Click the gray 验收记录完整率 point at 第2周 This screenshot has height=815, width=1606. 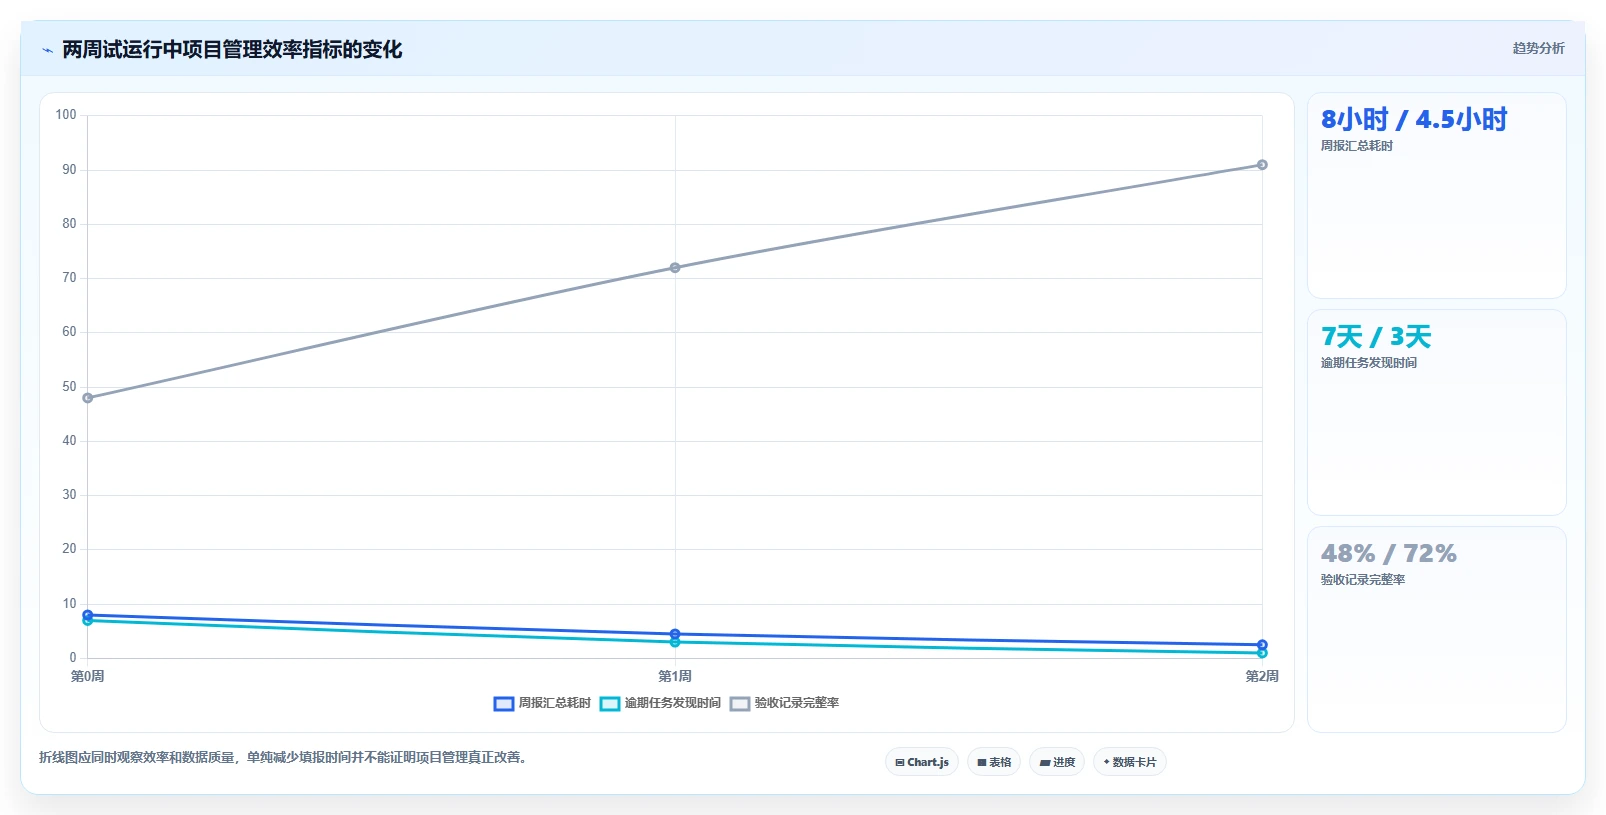point(1262,165)
